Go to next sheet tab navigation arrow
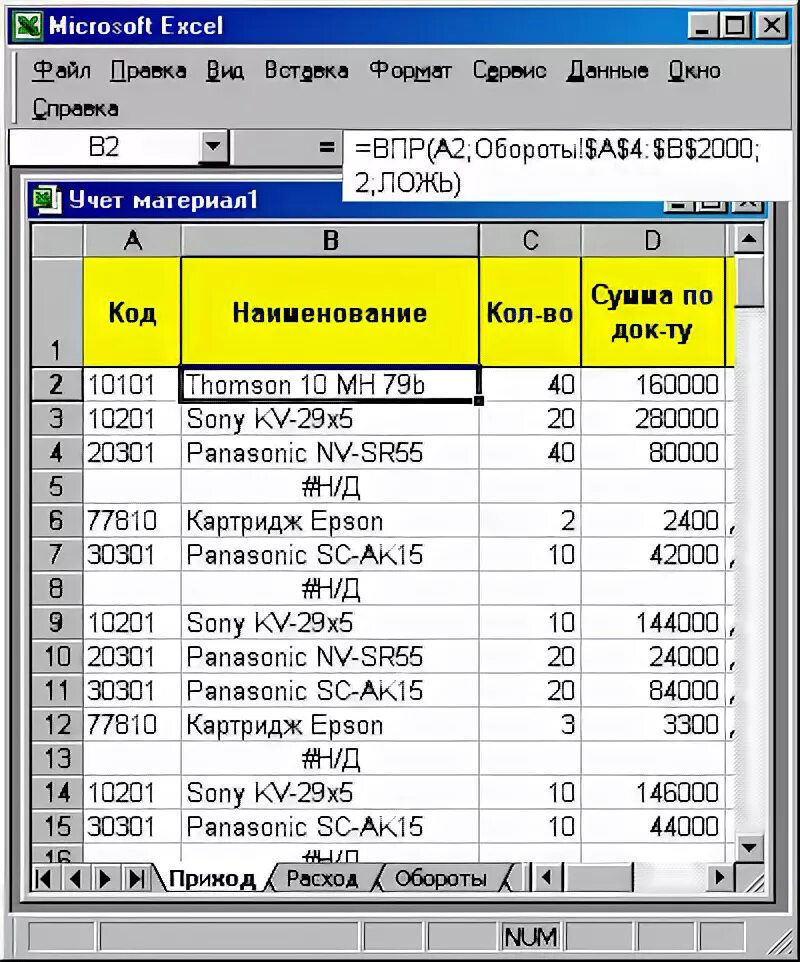Image resolution: width=800 pixels, height=962 pixels. point(105,879)
